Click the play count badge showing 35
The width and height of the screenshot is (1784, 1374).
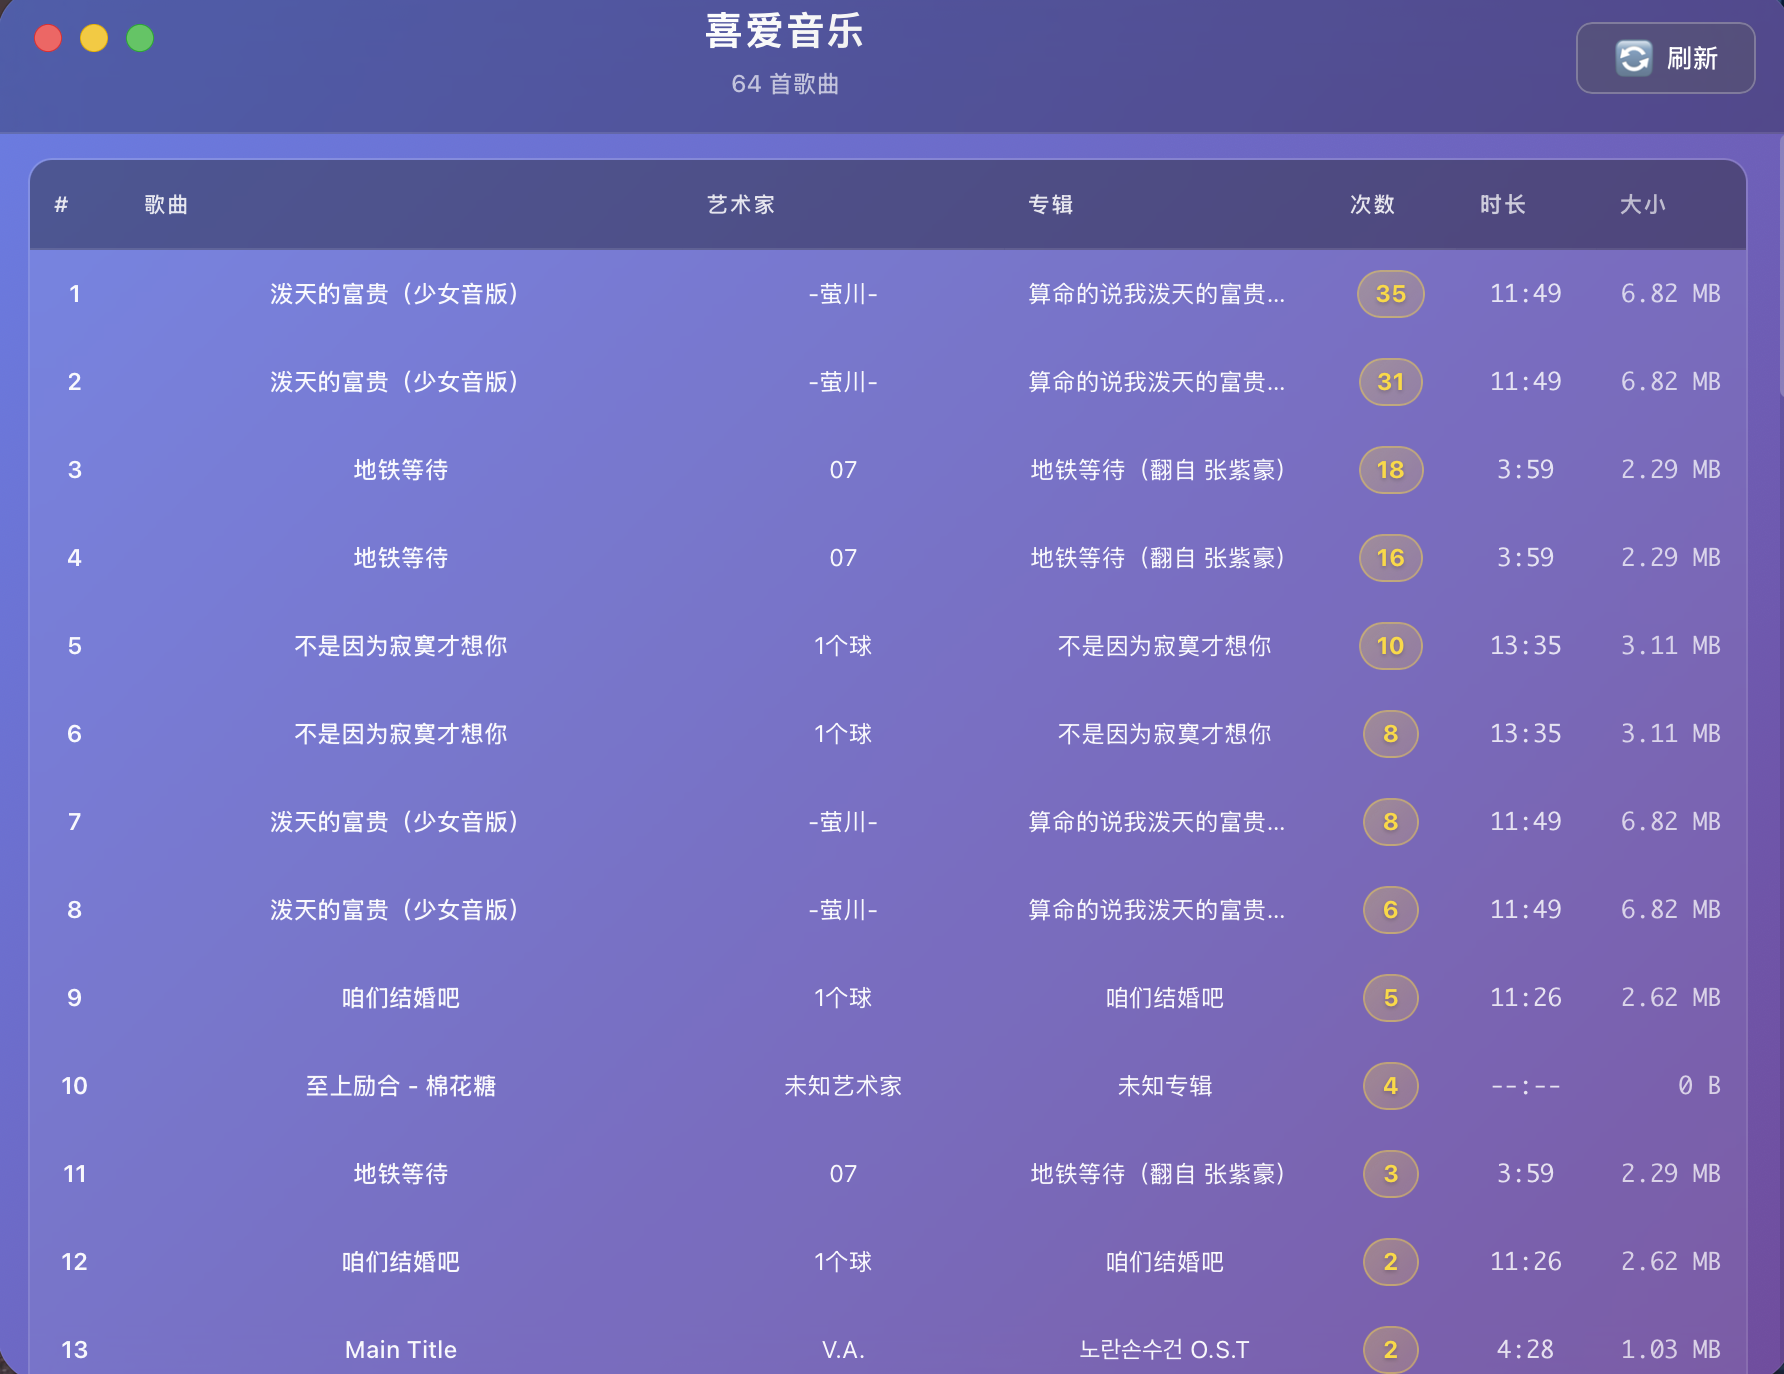point(1390,293)
